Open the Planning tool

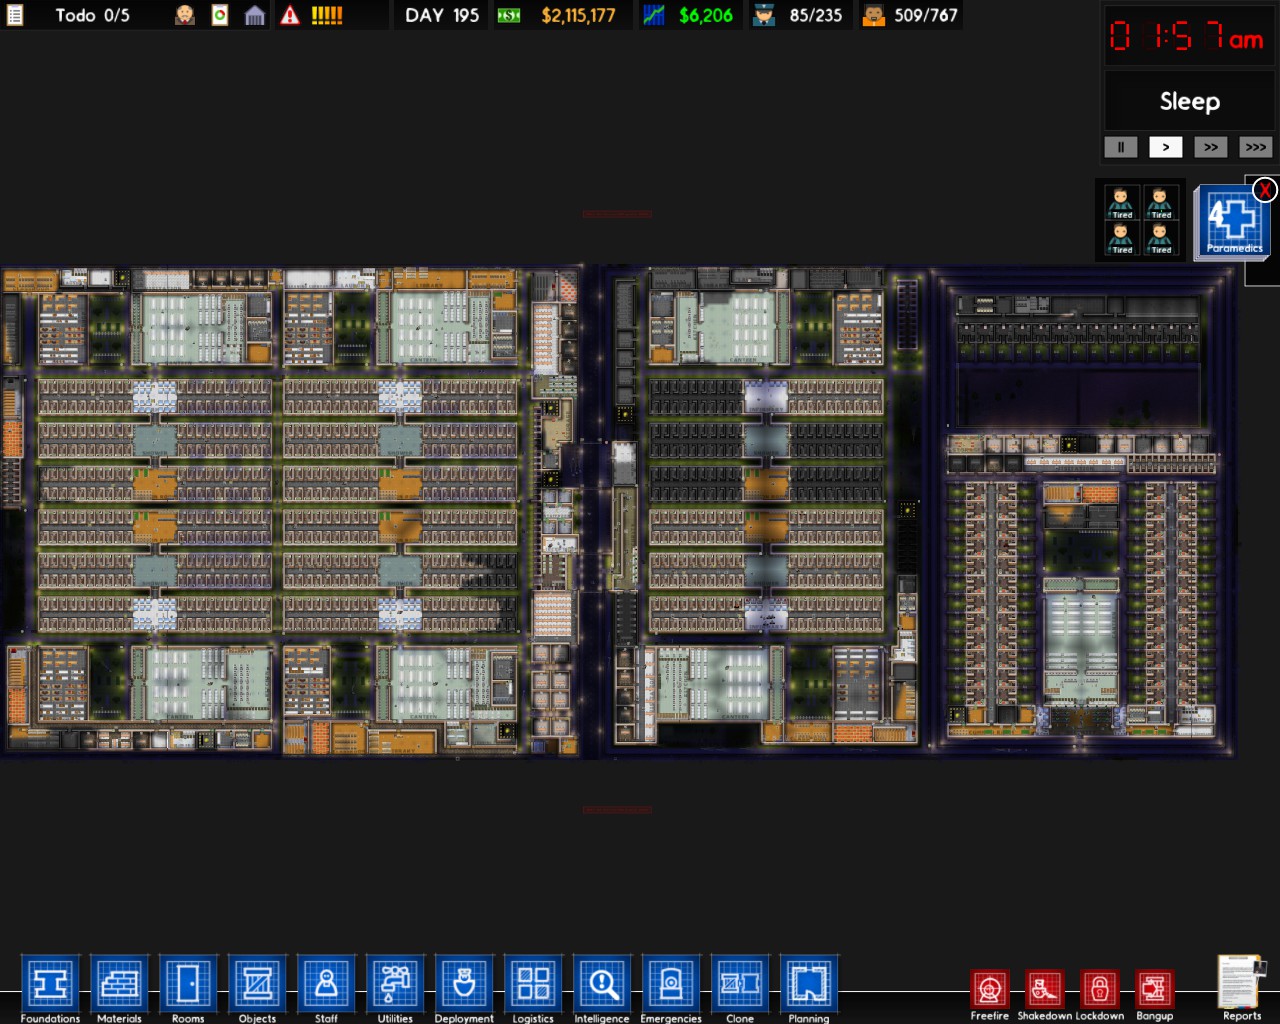809,989
